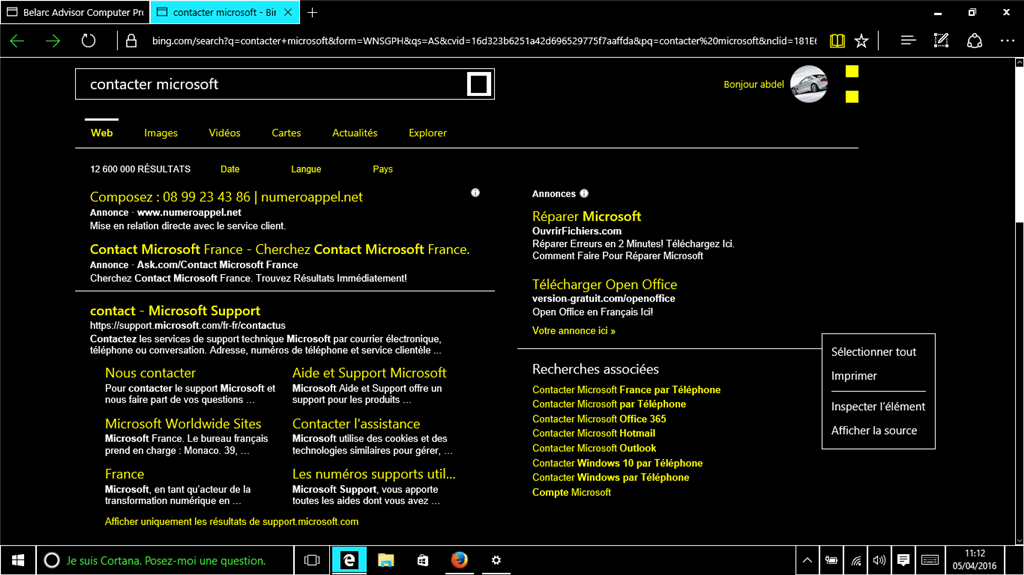1024x575 pixels.
Task: Open the Réparer Microsoft ad link
Action: (586, 216)
